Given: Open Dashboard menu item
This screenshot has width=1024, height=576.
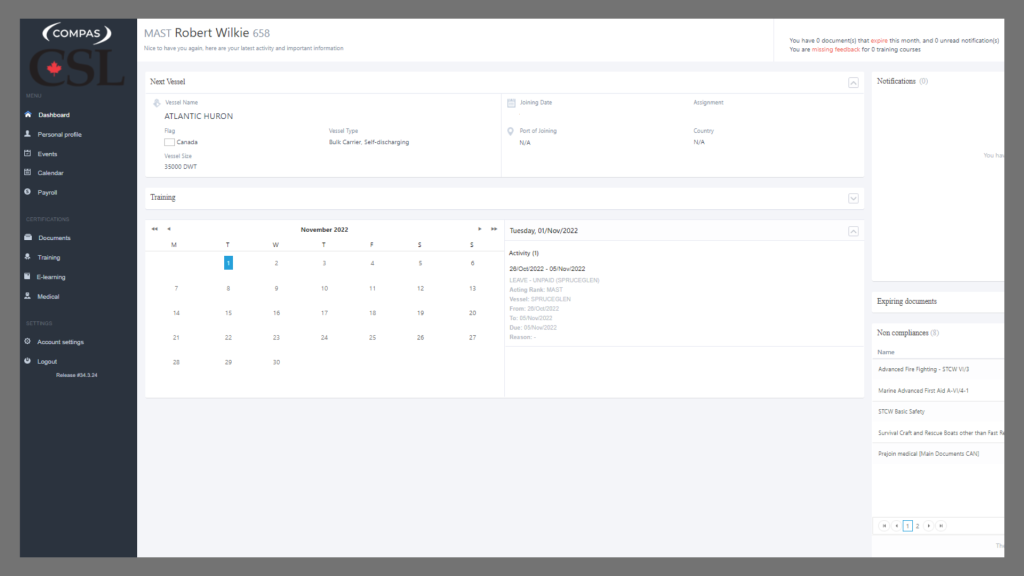Looking at the screenshot, I should pyautogui.click(x=54, y=115).
